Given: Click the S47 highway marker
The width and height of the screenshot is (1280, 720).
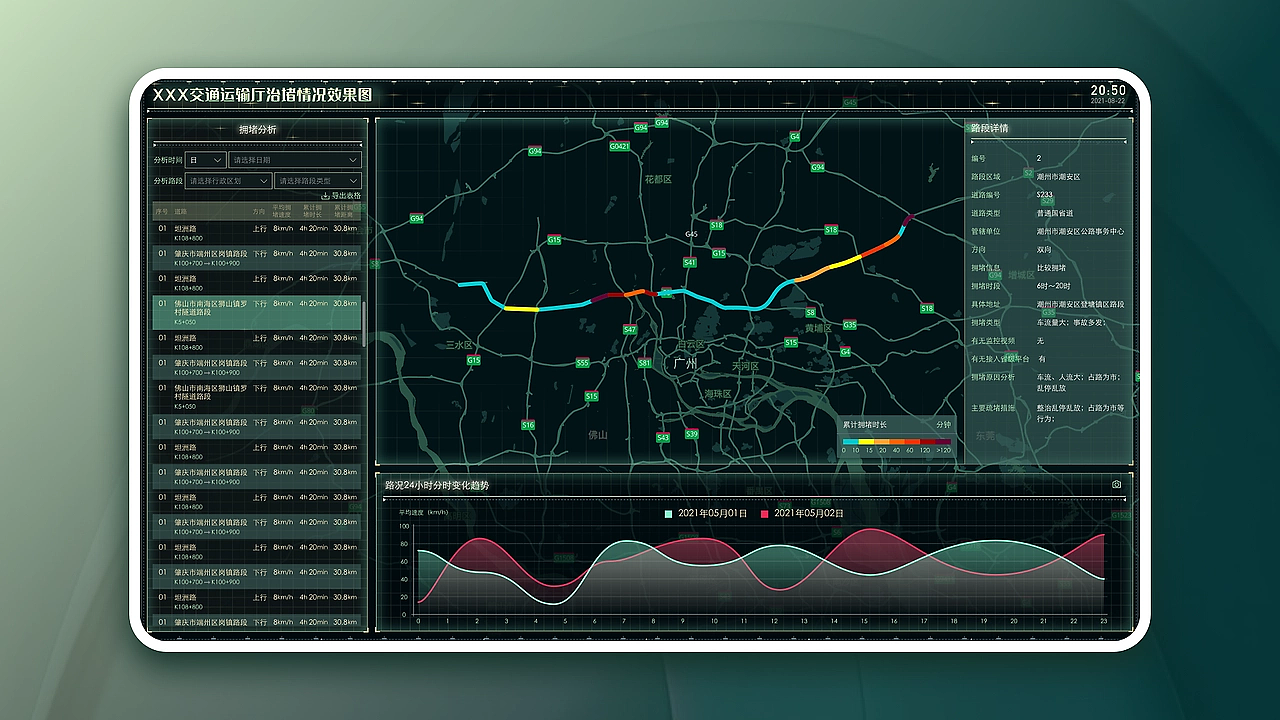Looking at the screenshot, I should click(x=630, y=330).
